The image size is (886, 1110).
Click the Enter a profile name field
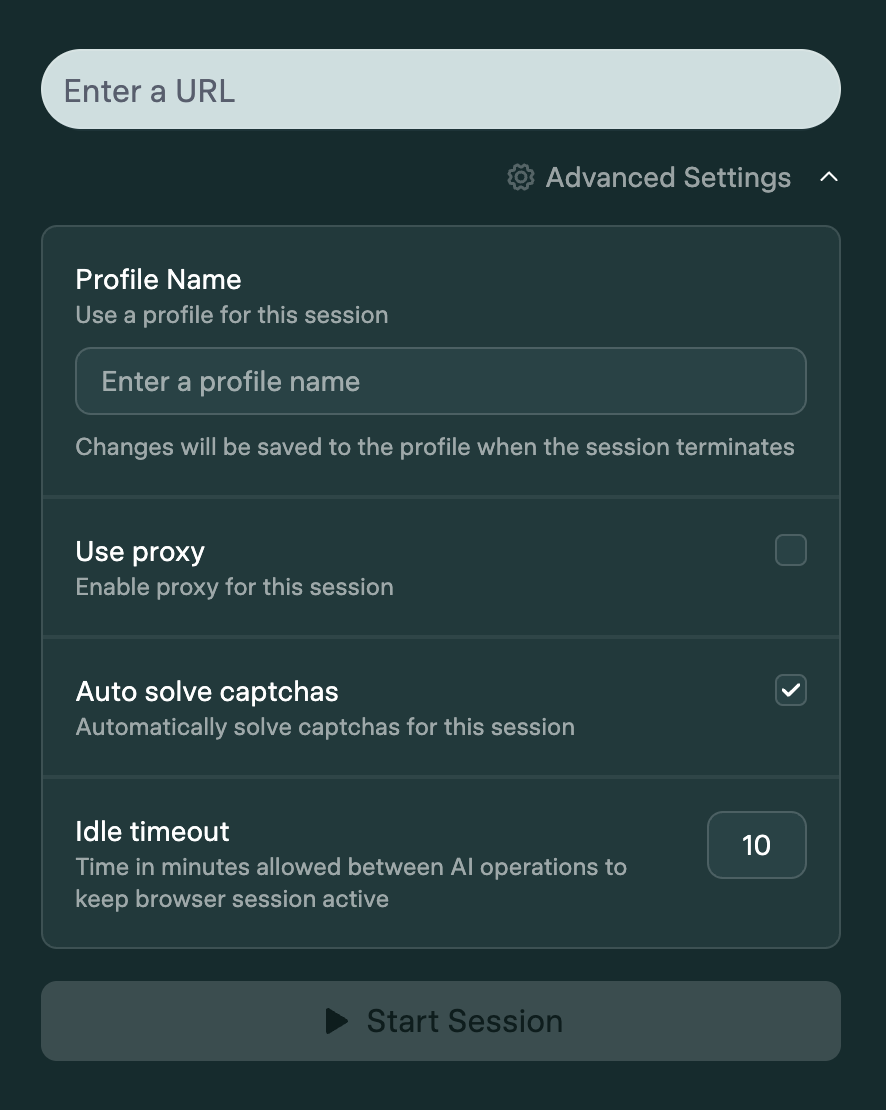click(440, 381)
